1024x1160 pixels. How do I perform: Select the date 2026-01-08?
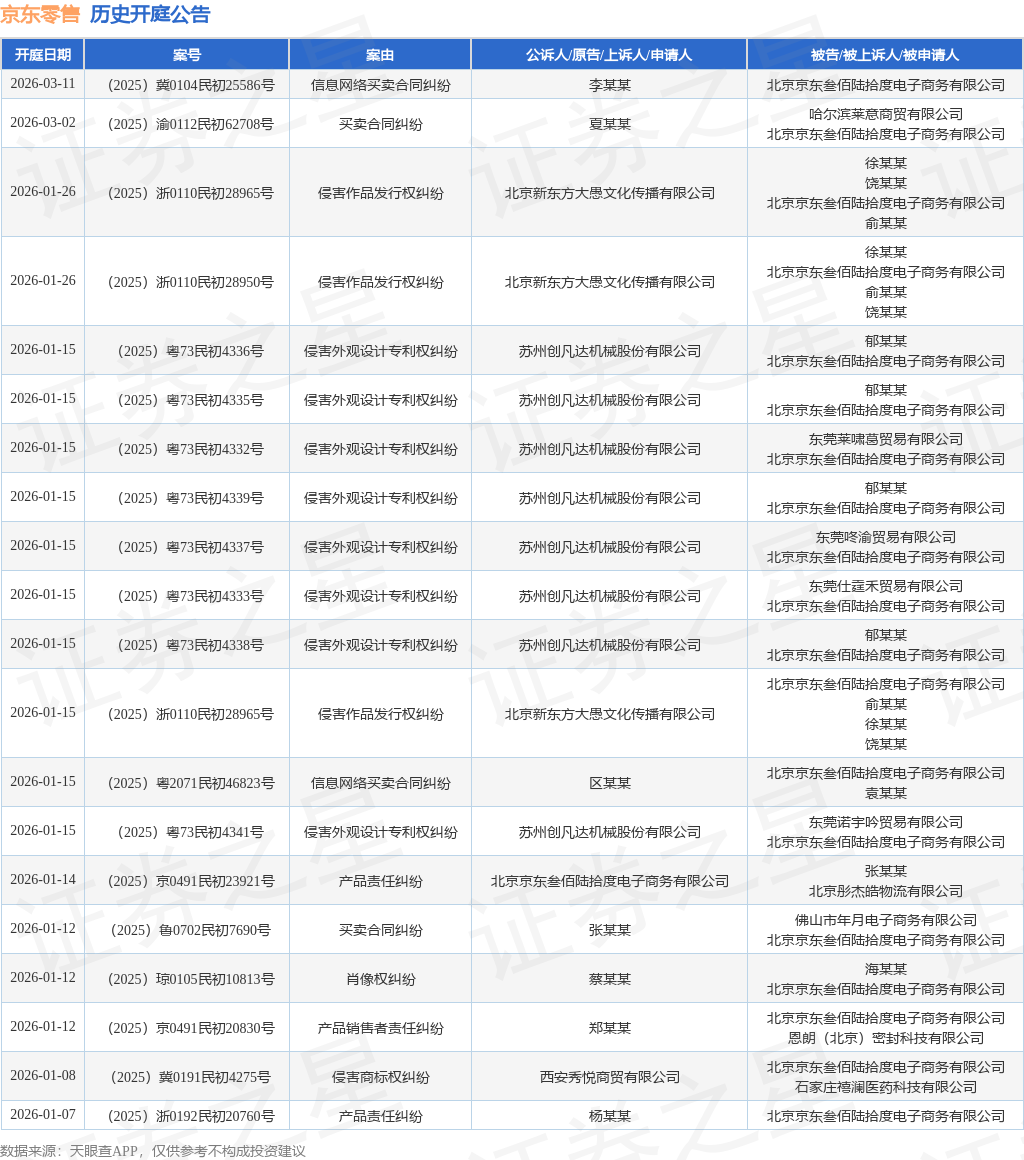[x=43, y=1076]
